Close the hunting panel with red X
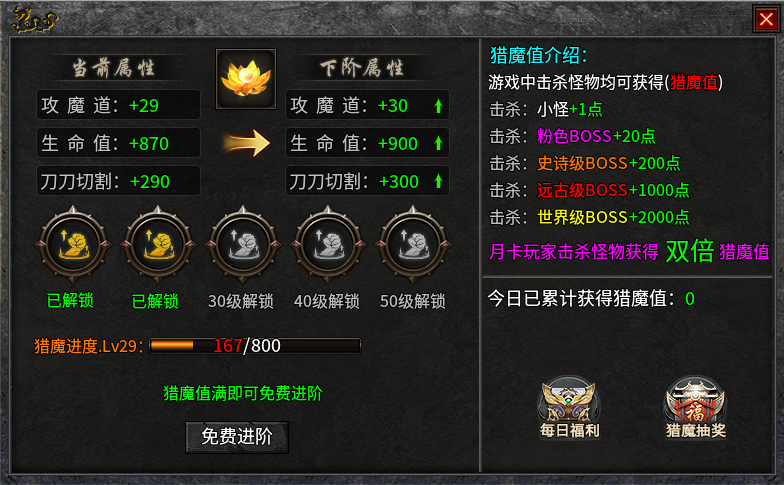 (766, 20)
